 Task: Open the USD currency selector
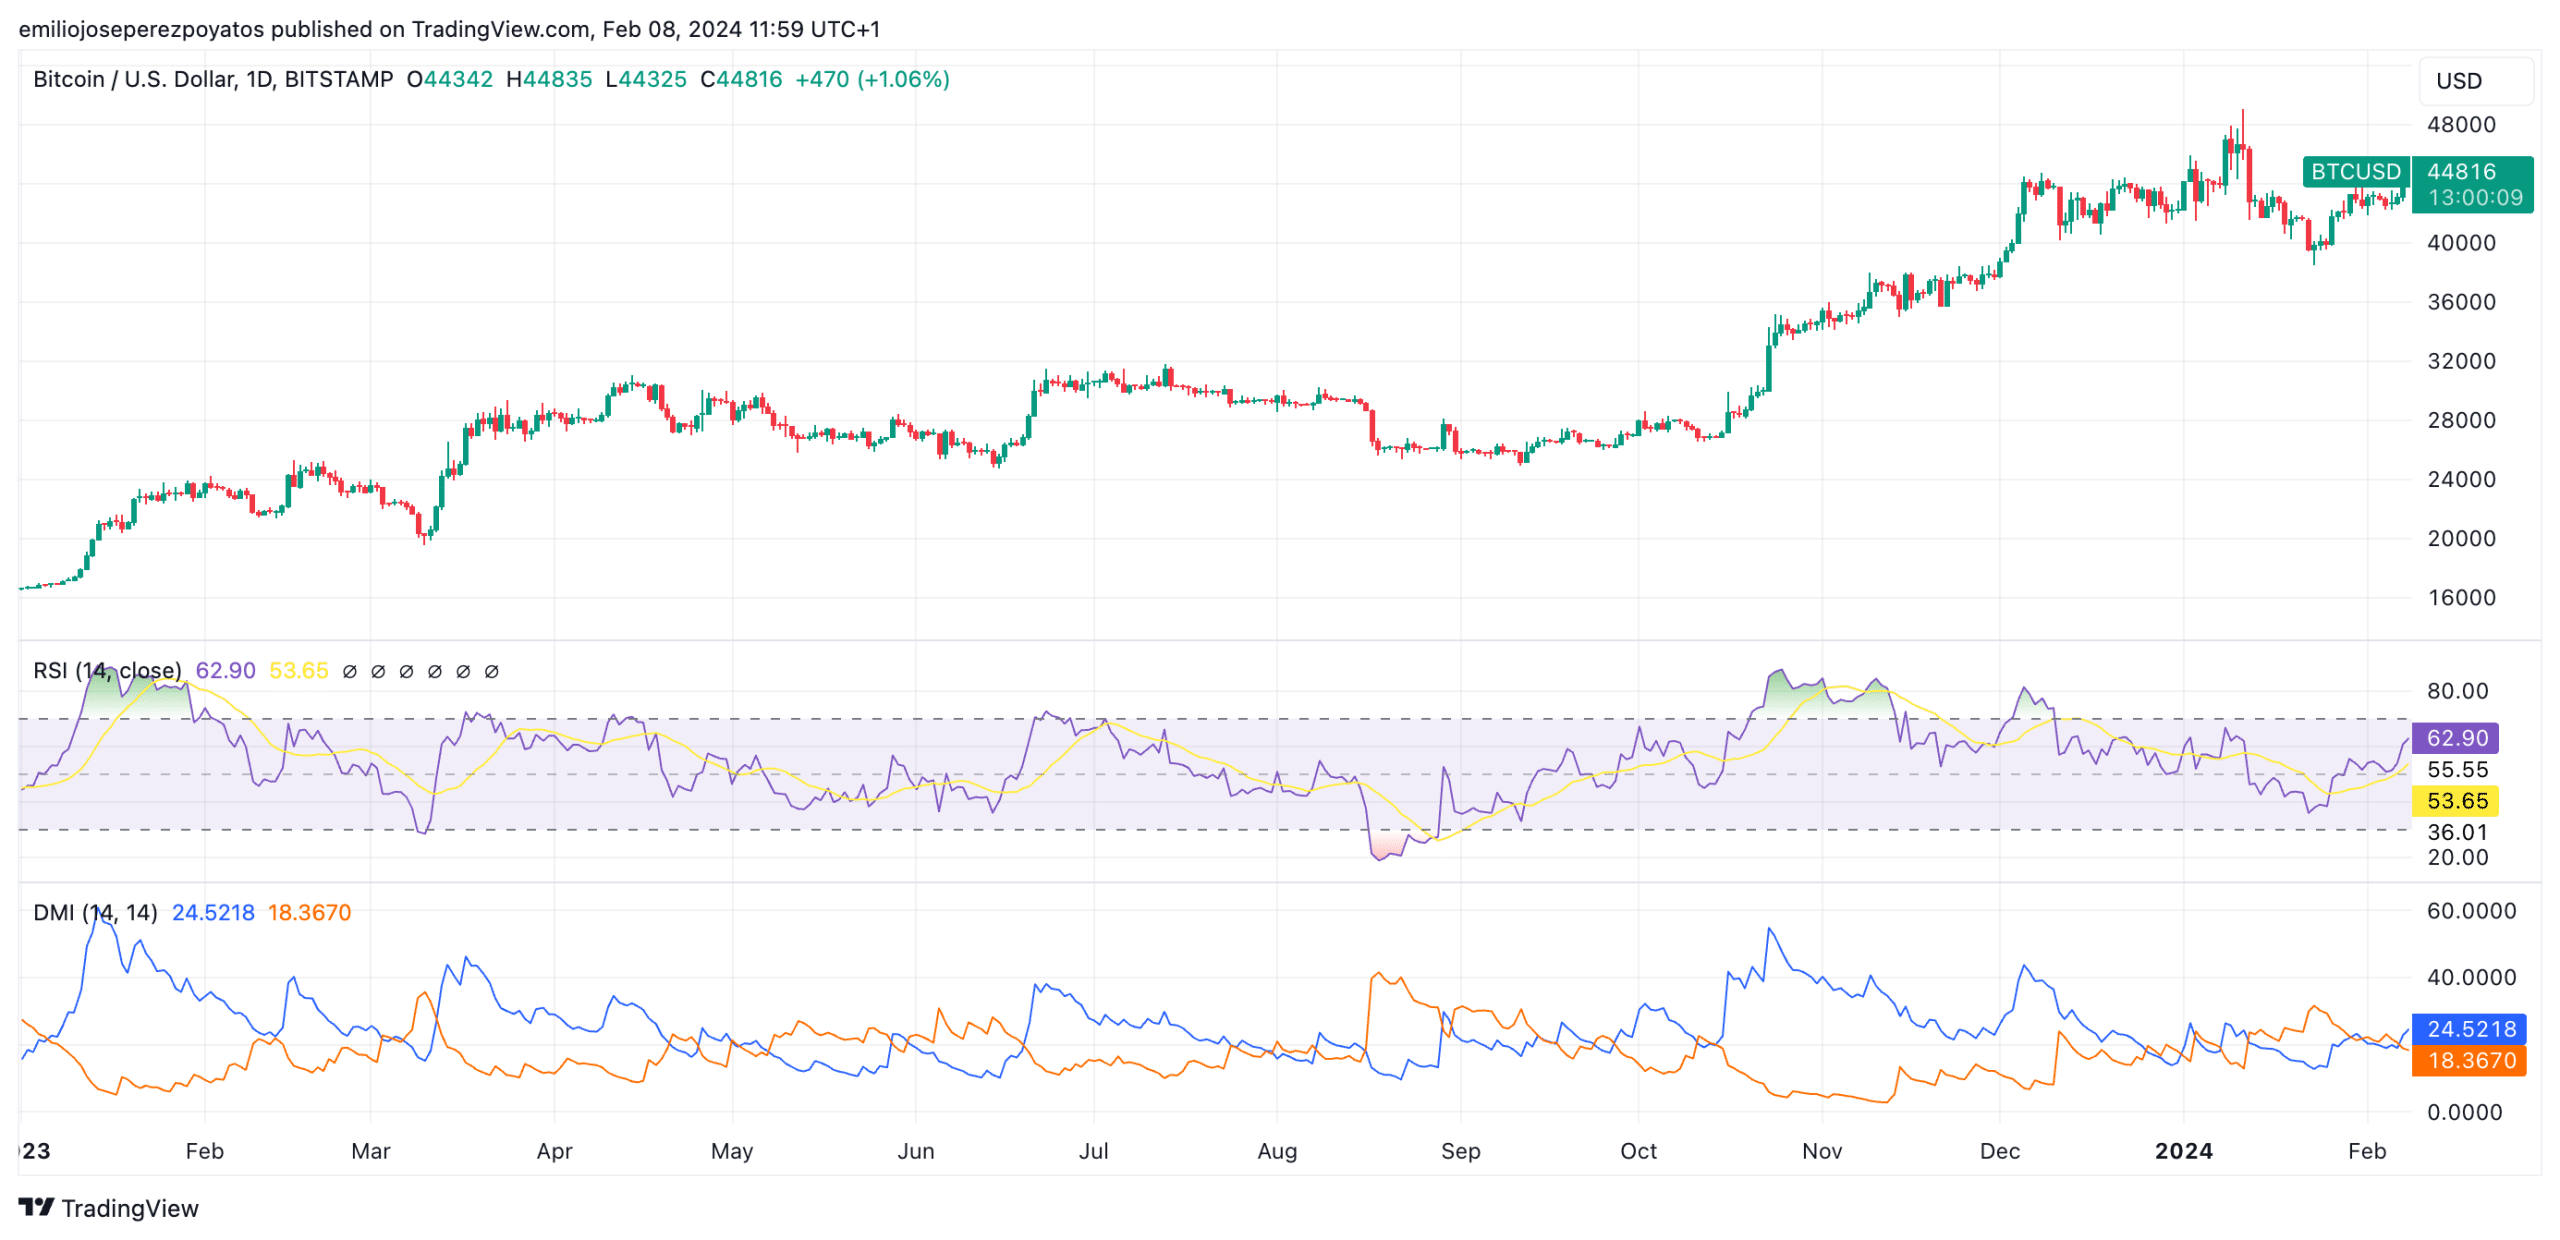(x=2474, y=81)
